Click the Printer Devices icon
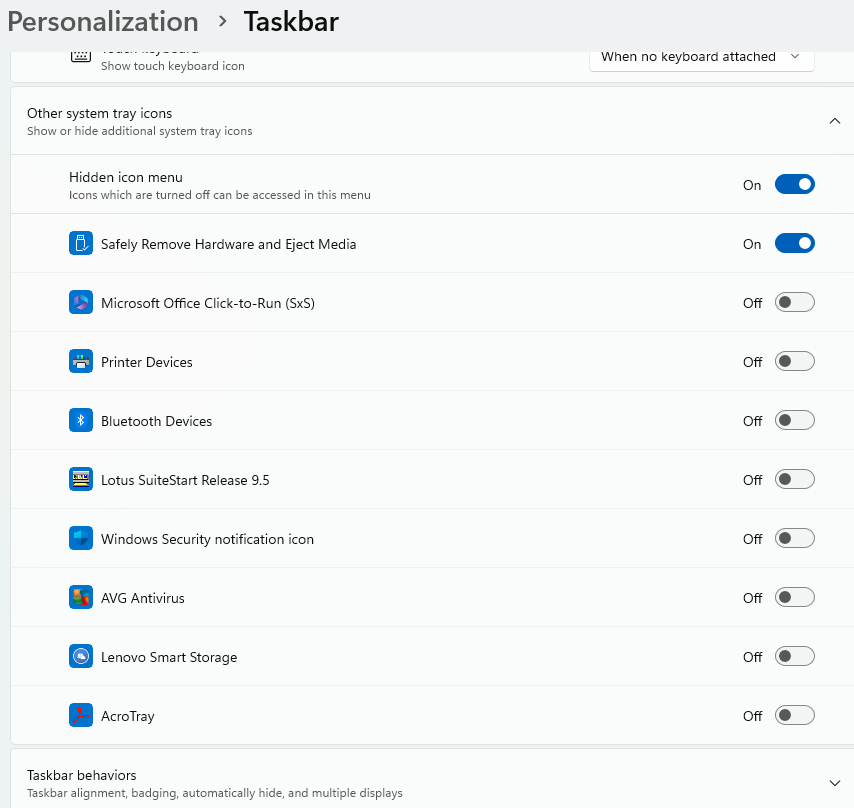854x808 pixels. (81, 362)
